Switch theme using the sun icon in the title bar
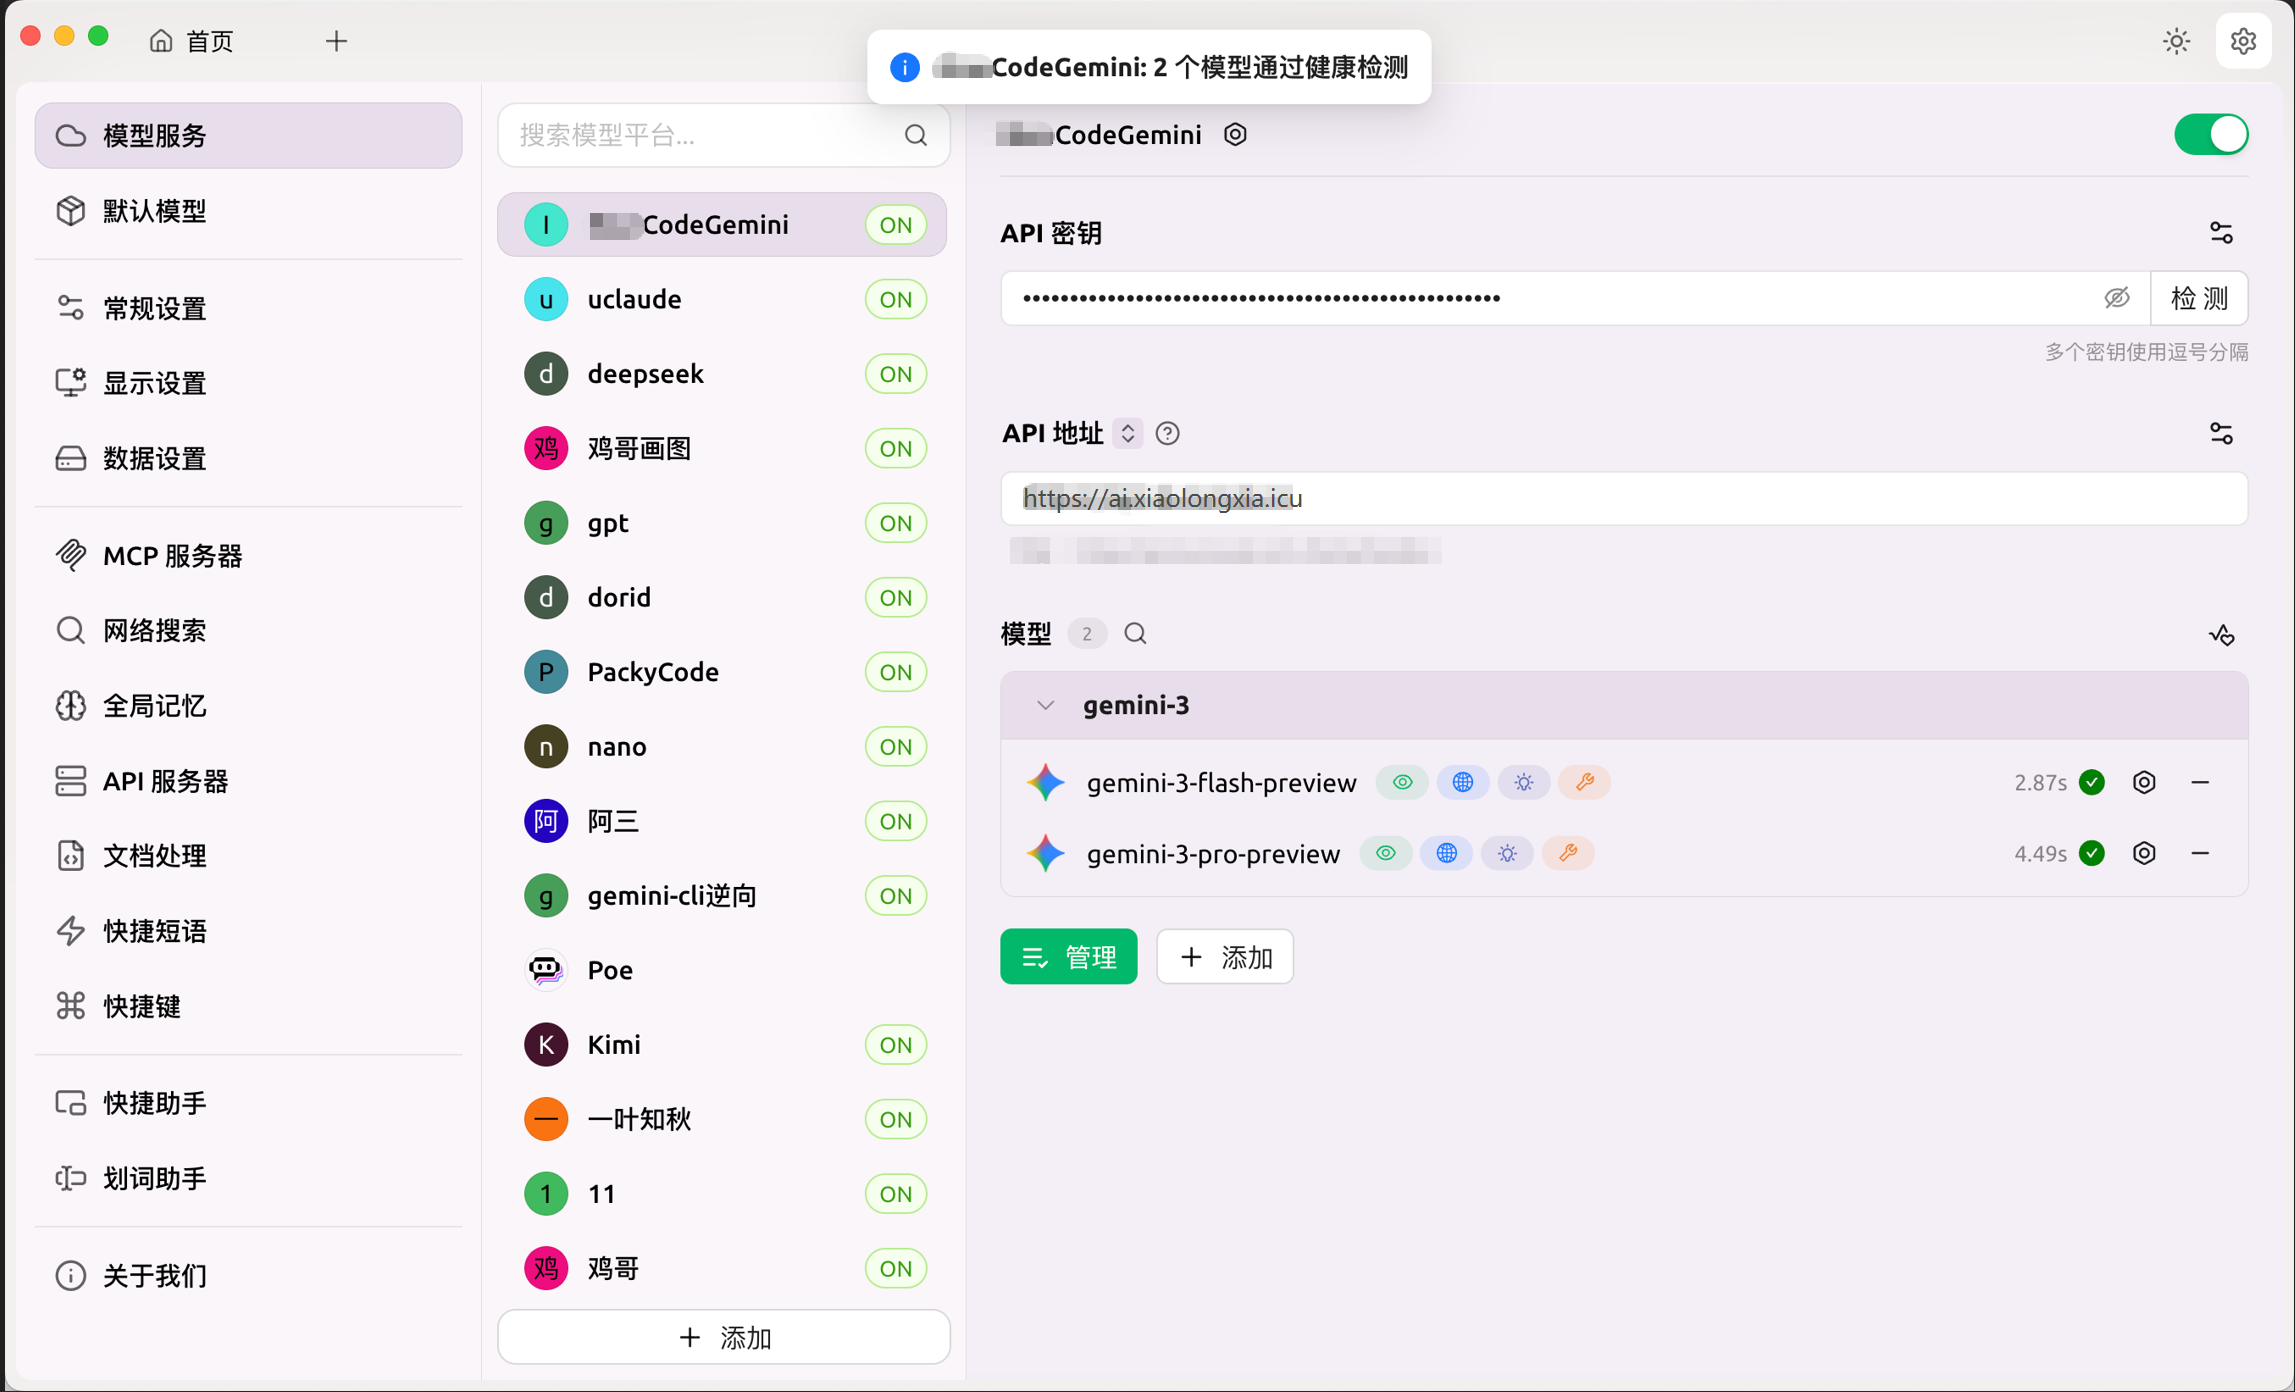 [x=2176, y=41]
